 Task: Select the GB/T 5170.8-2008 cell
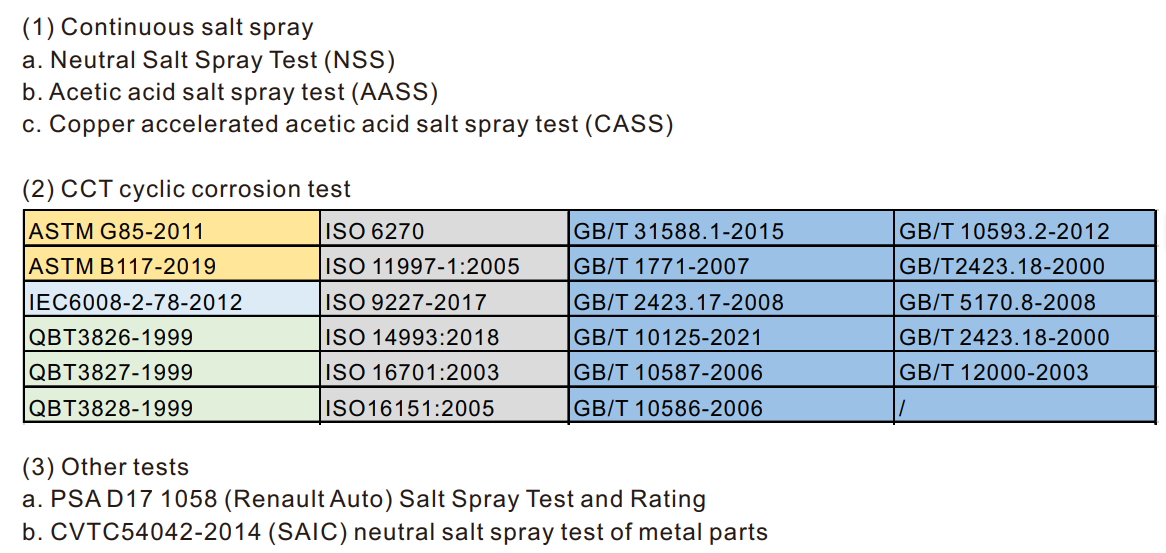(x=1025, y=299)
